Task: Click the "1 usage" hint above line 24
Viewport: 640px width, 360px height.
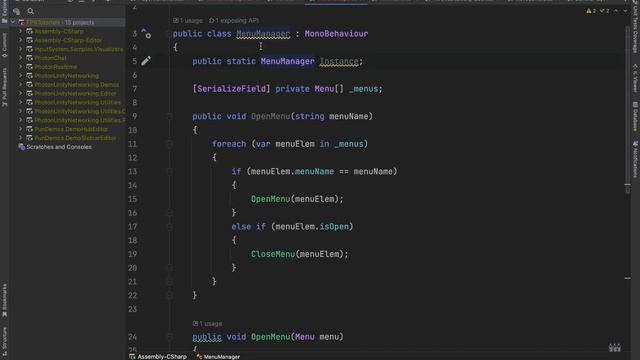Action: pos(207,324)
